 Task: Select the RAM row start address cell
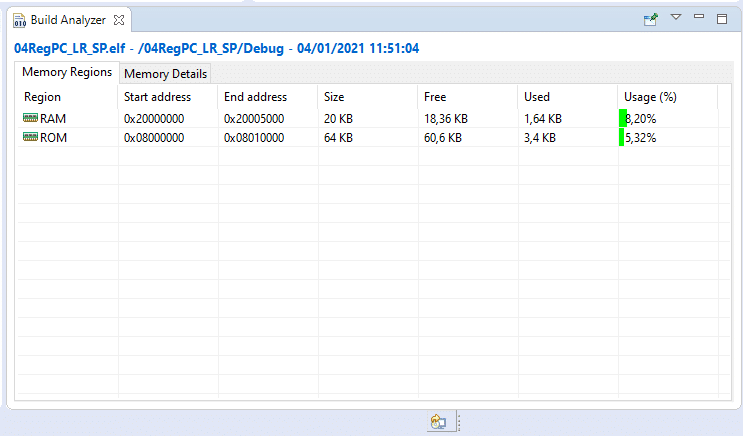coord(154,118)
